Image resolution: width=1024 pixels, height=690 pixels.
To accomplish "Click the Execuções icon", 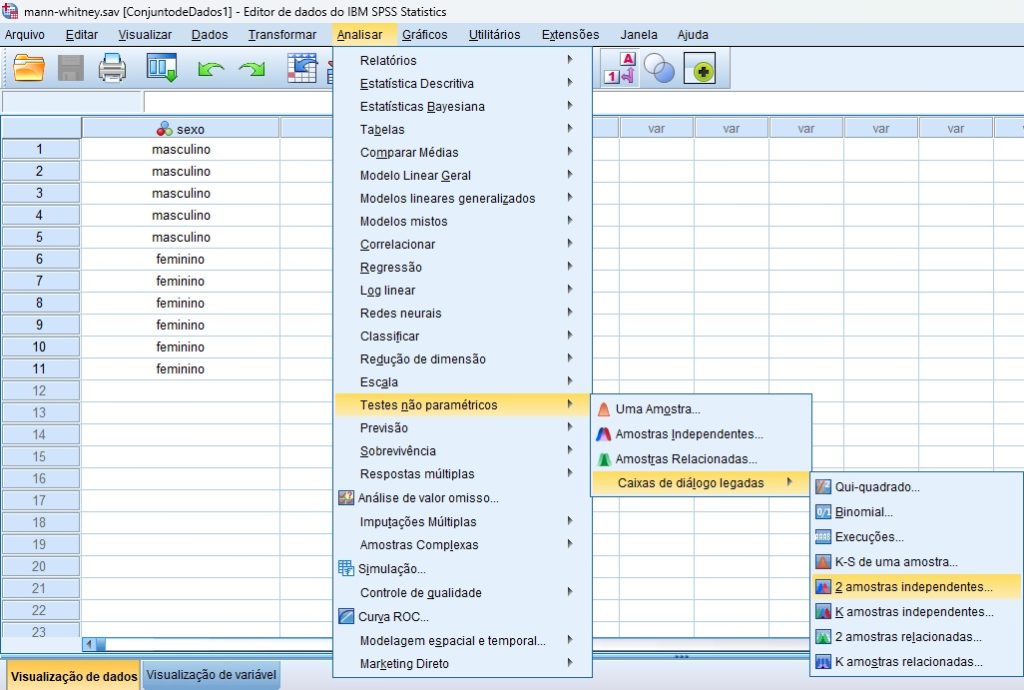I will tap(823, 537).
